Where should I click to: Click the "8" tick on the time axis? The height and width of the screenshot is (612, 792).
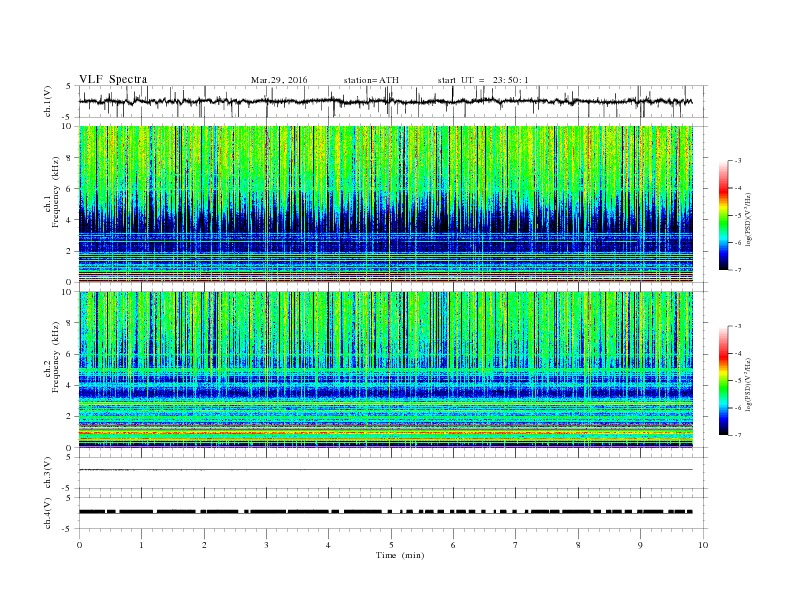tap(578, 545)
